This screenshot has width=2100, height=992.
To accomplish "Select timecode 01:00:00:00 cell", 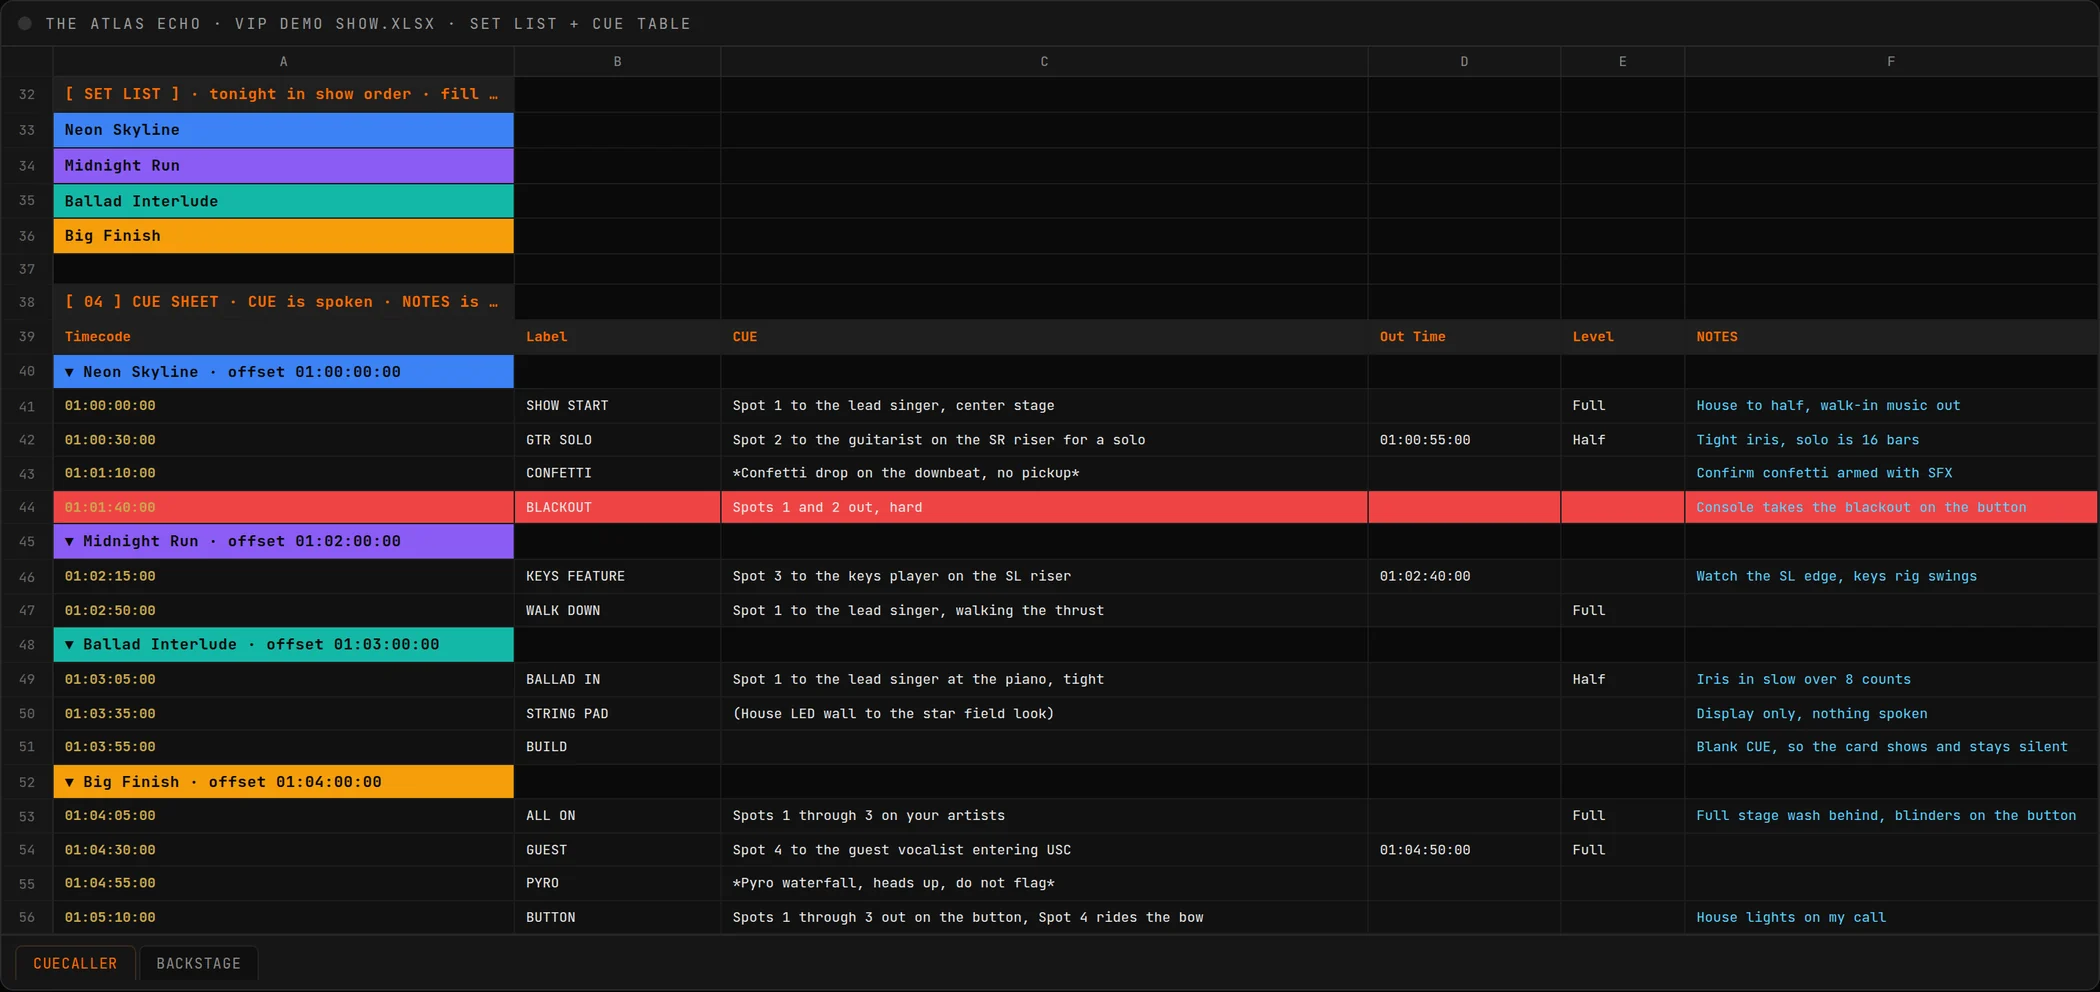I will click(x=284, y=406).
